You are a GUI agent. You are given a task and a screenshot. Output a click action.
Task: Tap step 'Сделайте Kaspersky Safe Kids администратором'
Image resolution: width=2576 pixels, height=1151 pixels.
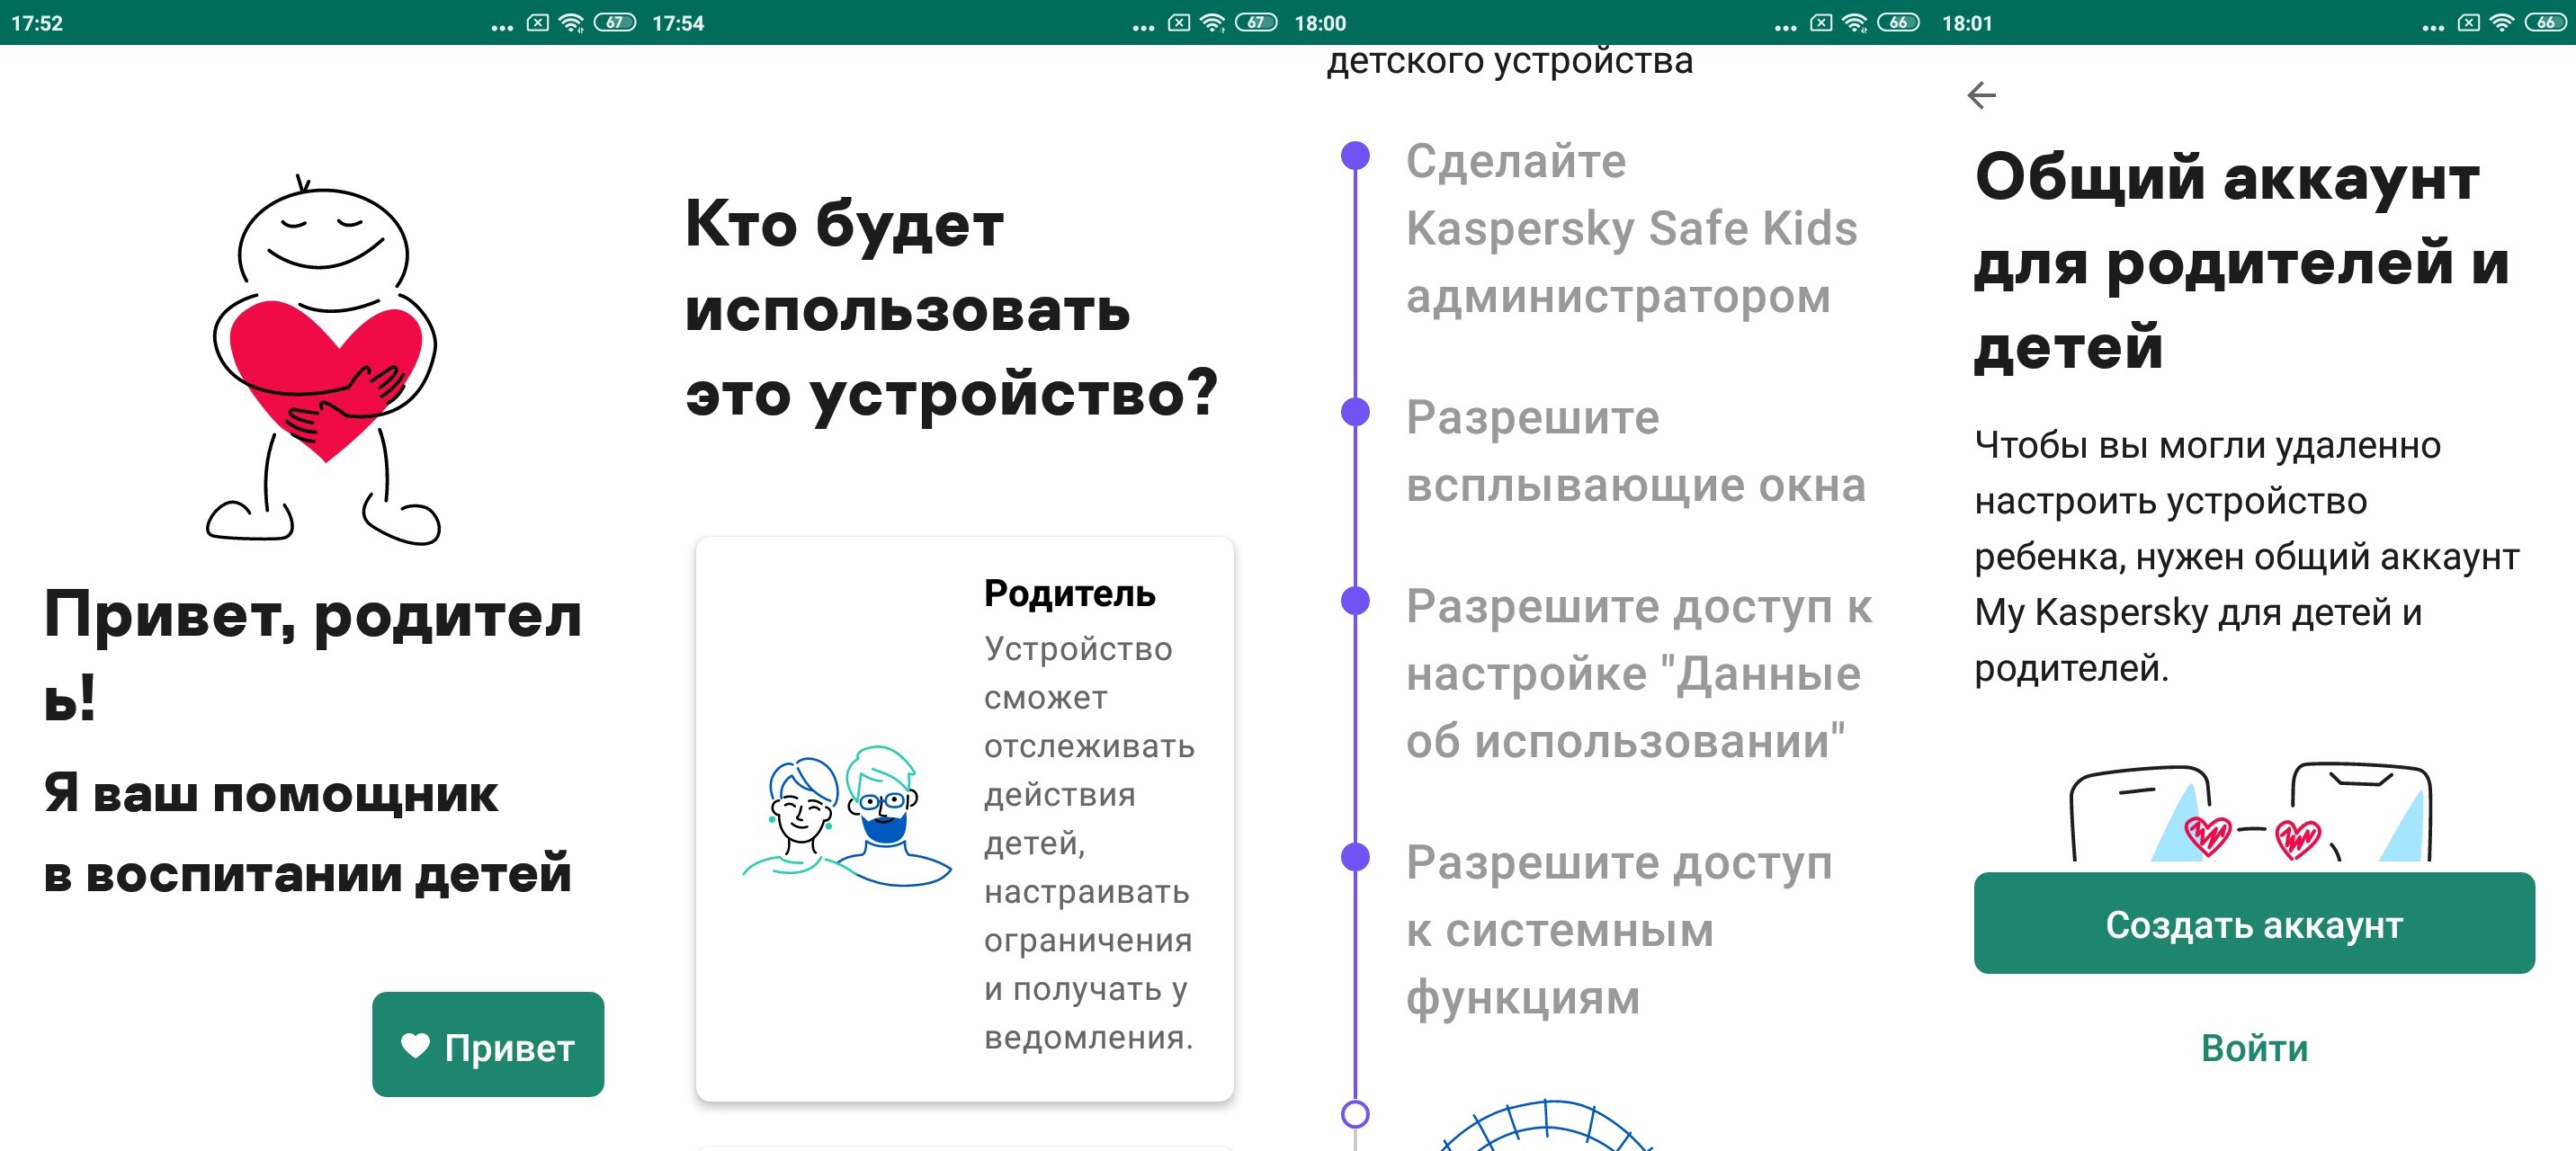(1631, 228)
